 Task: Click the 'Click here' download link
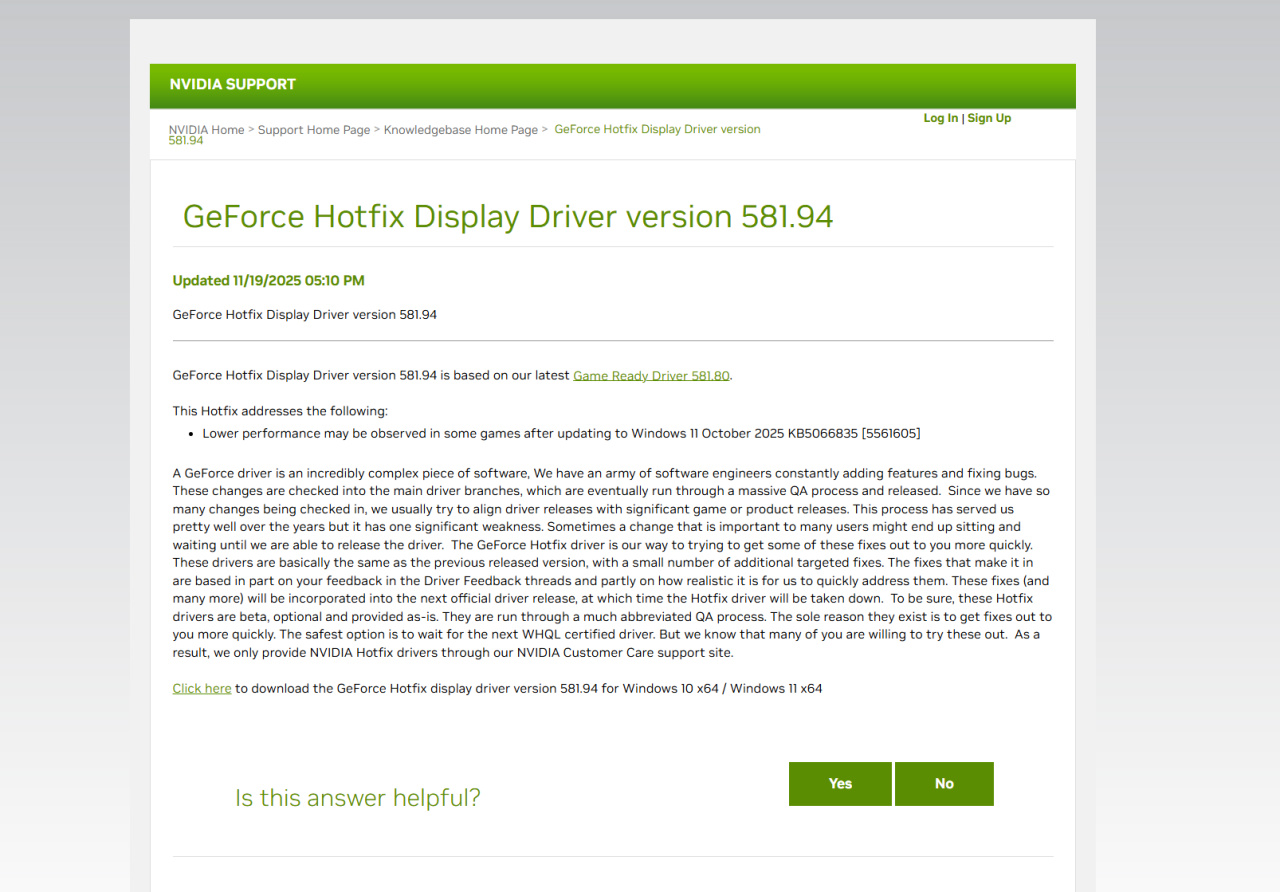pos(202,689)
